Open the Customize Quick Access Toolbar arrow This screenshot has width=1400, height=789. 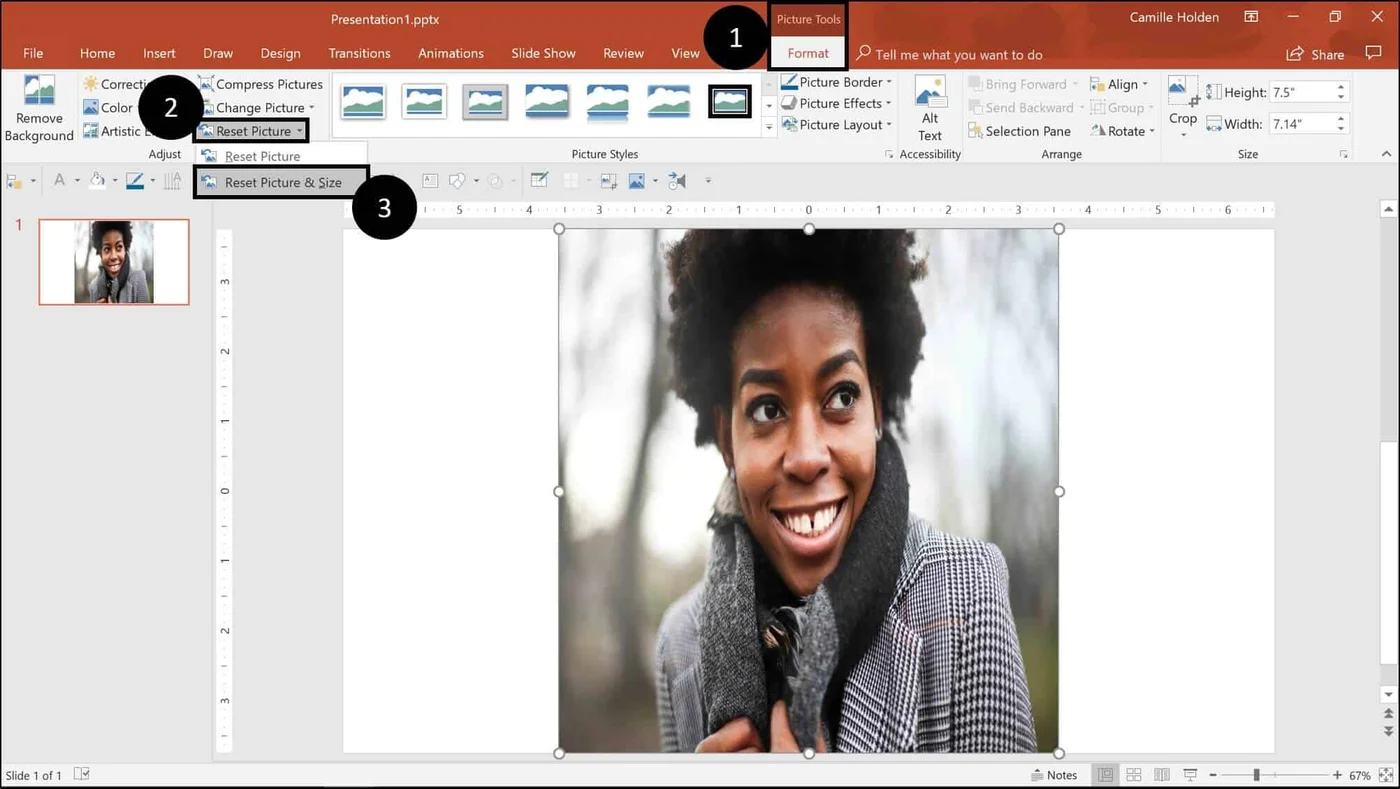(x=708, y=181)
